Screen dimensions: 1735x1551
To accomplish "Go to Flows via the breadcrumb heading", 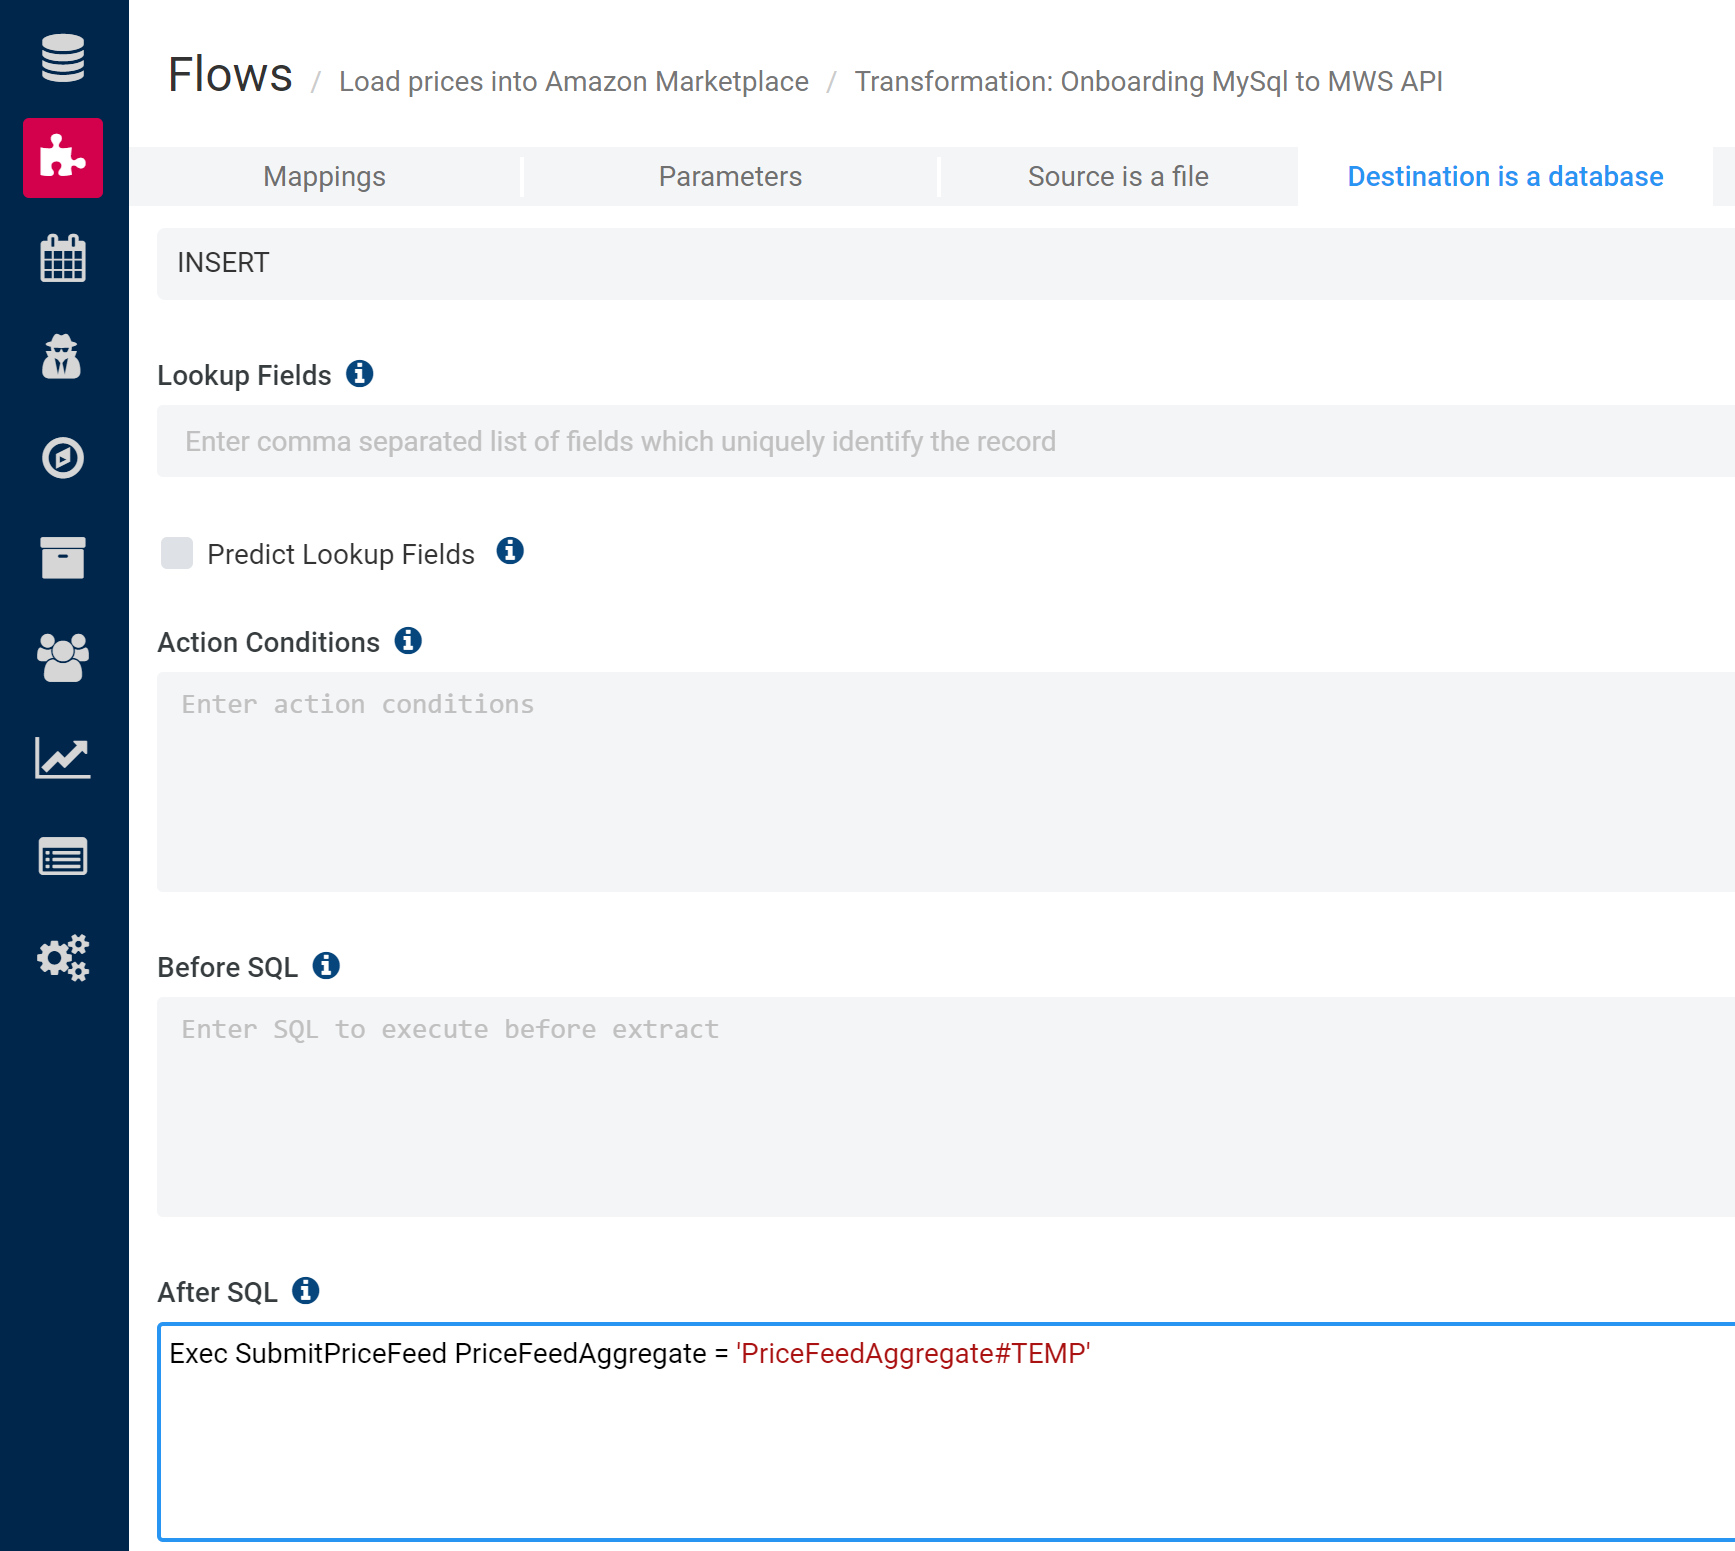I will click(230, 75).
